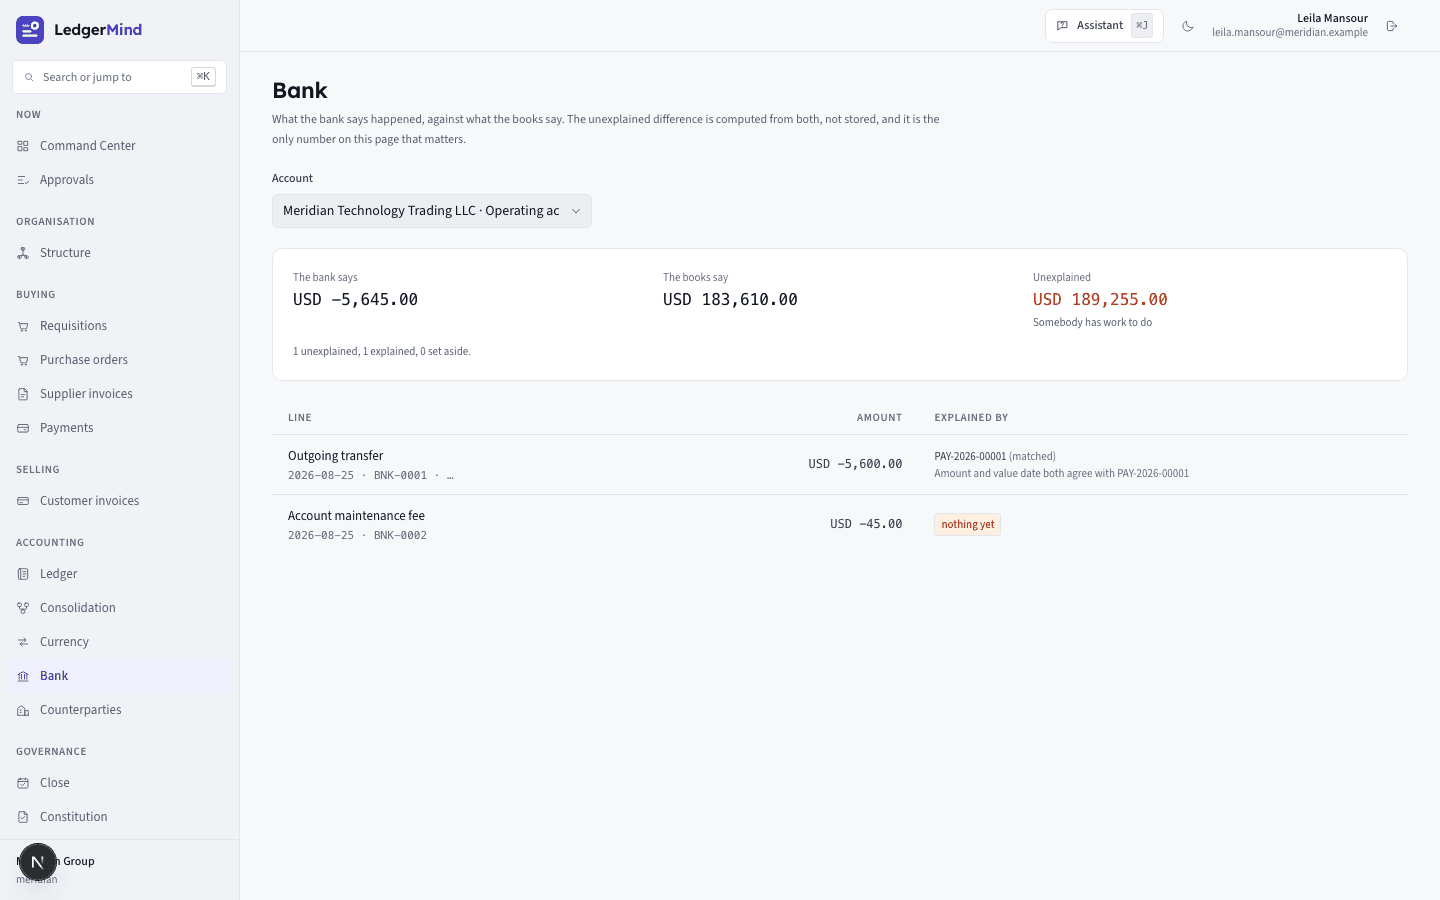Click the USD −5,600.00 amount
1440x900 pixels.
pos(855,464)
